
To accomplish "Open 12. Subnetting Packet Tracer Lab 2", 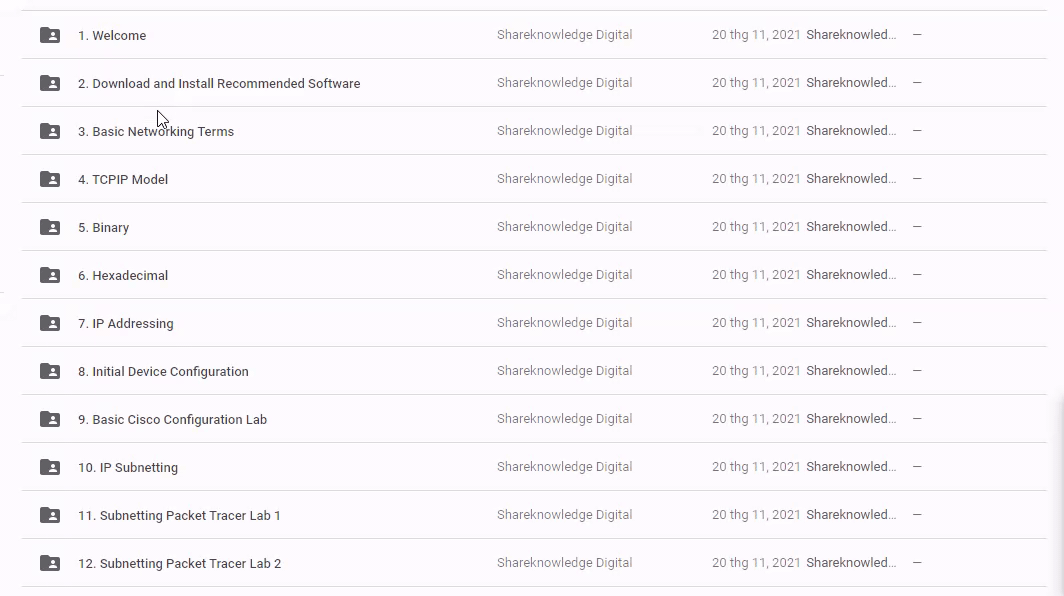I will pyautogui.click(x=179, y=564).
